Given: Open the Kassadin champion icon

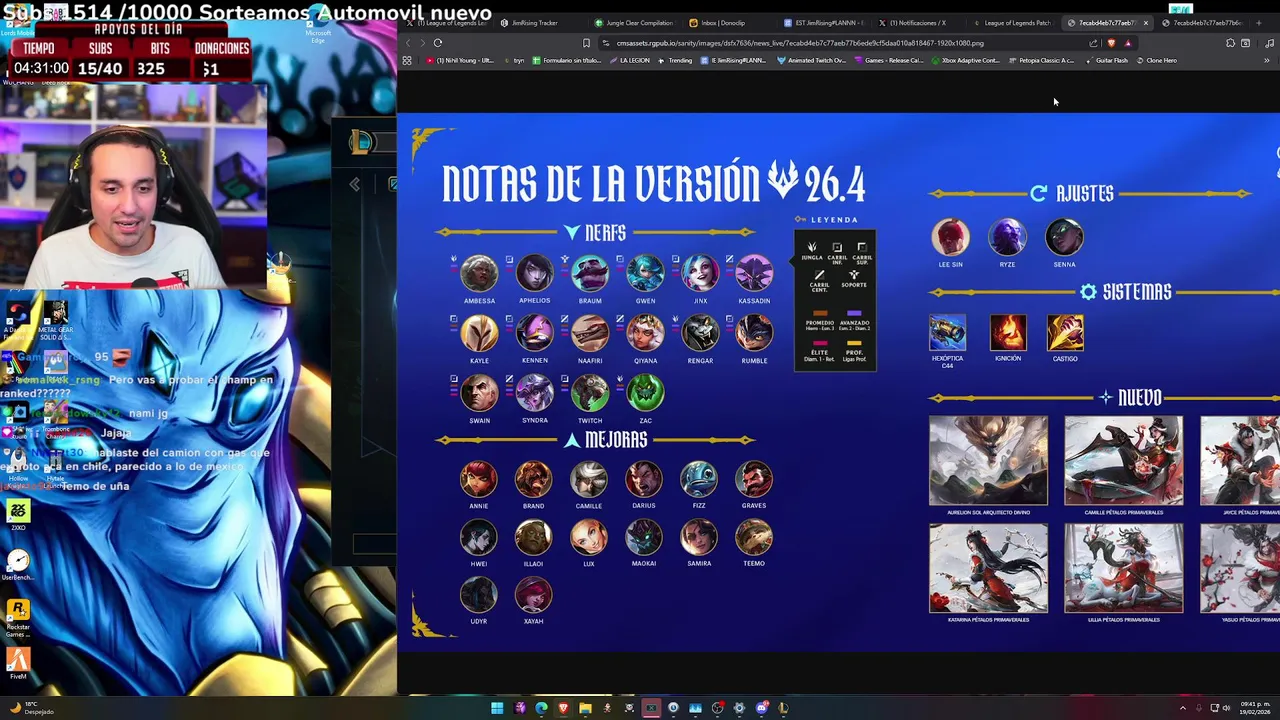Looking at the screenshot, I should [754, 273].
